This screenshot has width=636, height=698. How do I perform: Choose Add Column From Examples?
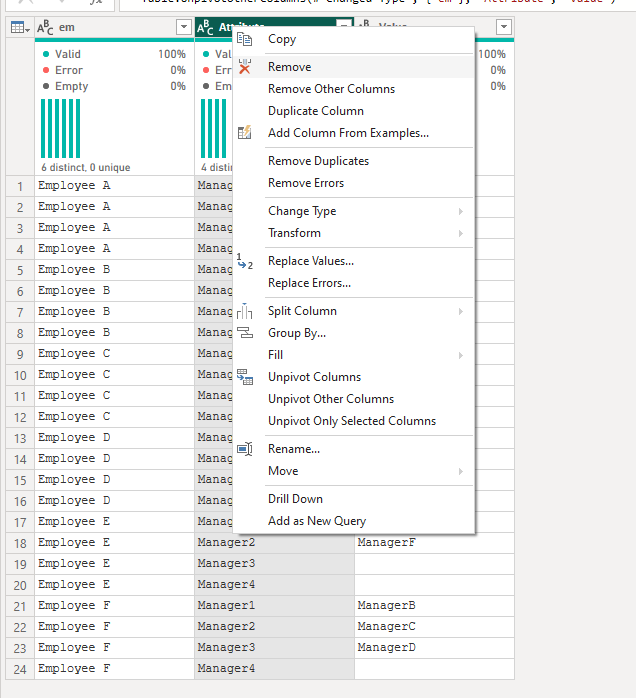(x=354, y=133)
